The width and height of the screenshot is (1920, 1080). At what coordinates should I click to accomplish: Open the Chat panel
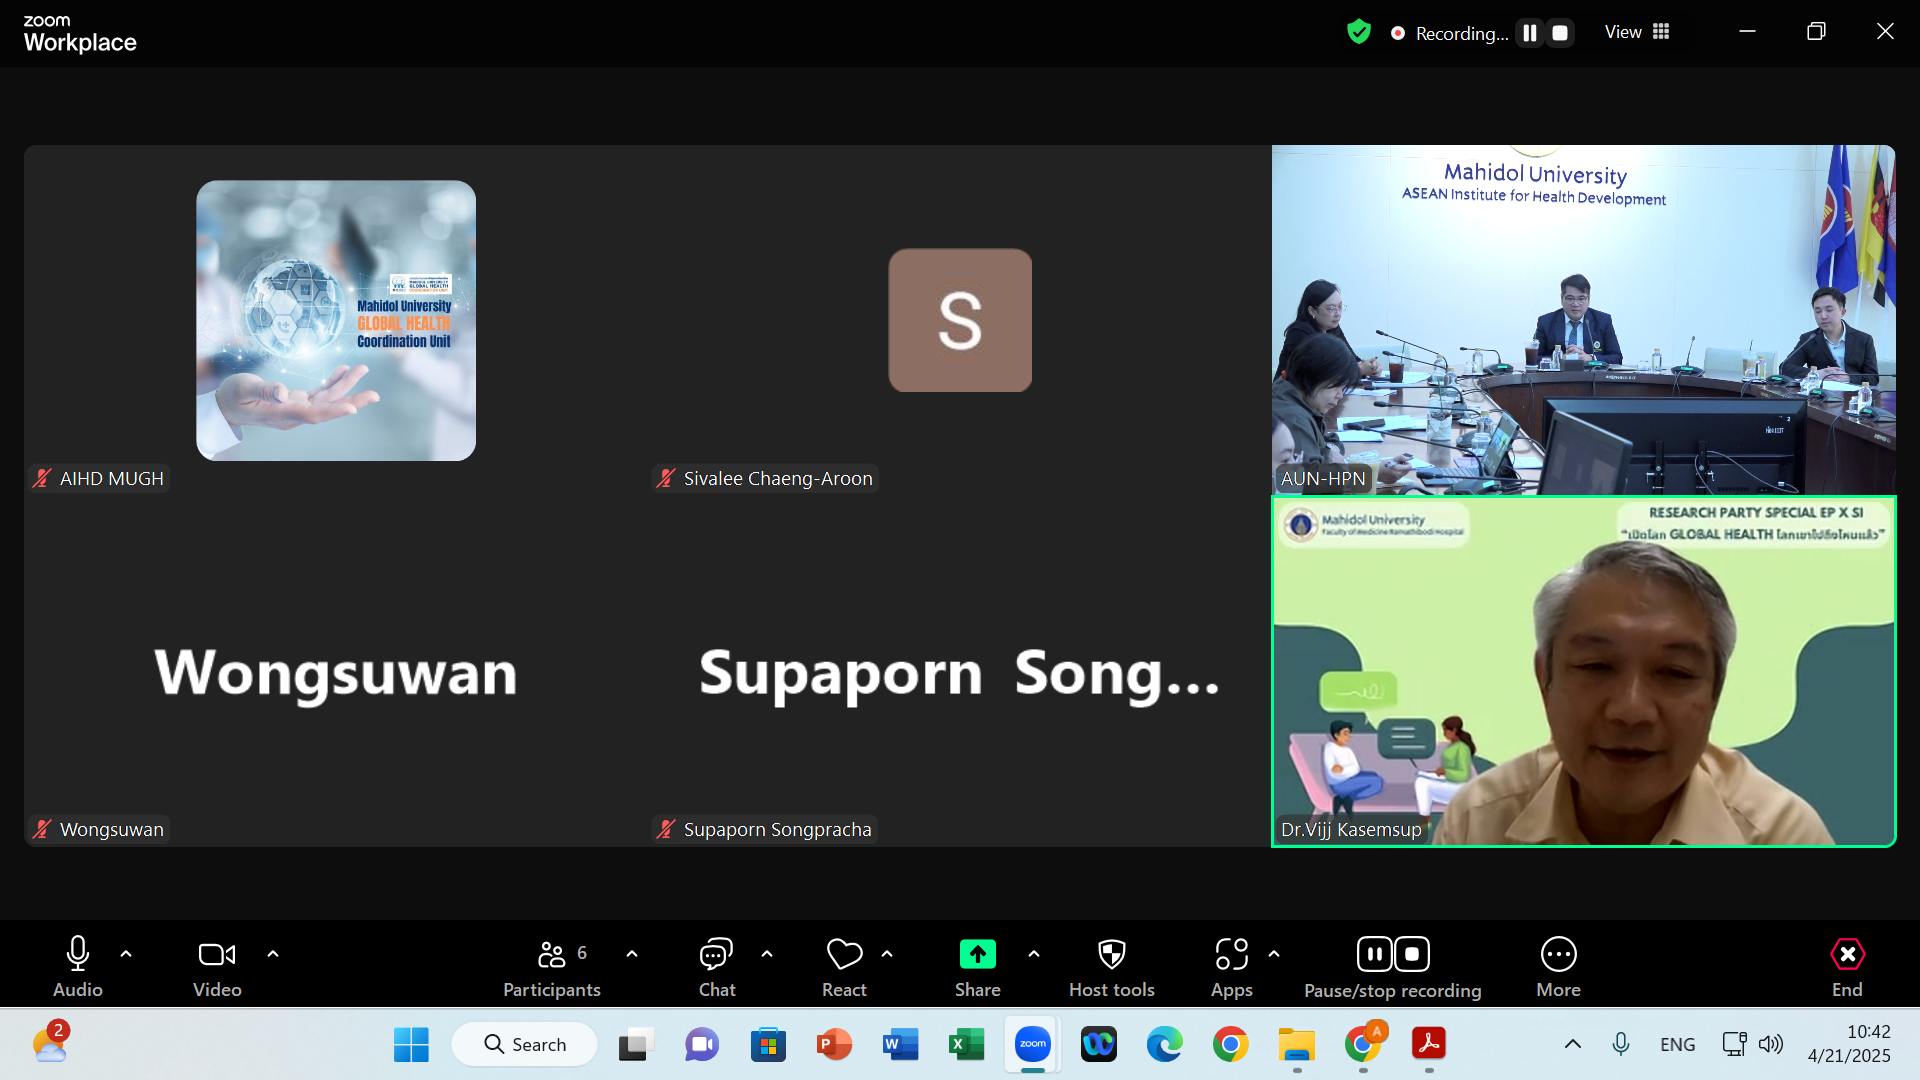click(x=716, y=966)
